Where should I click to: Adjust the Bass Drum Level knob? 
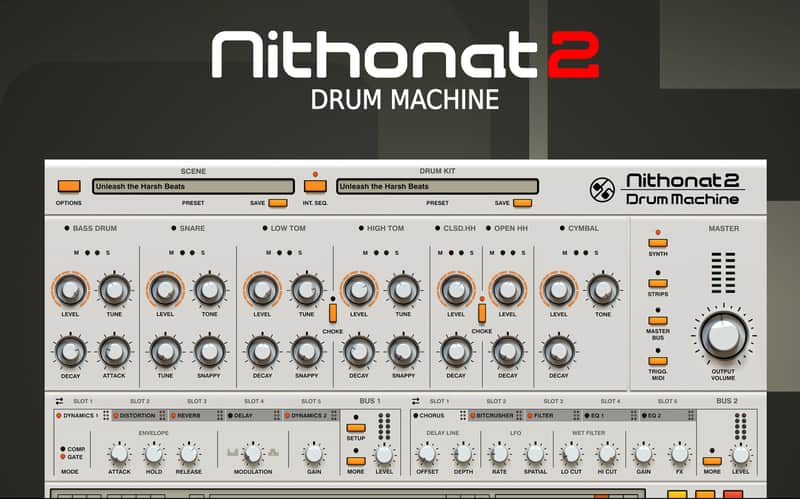[x=70, y=290]
